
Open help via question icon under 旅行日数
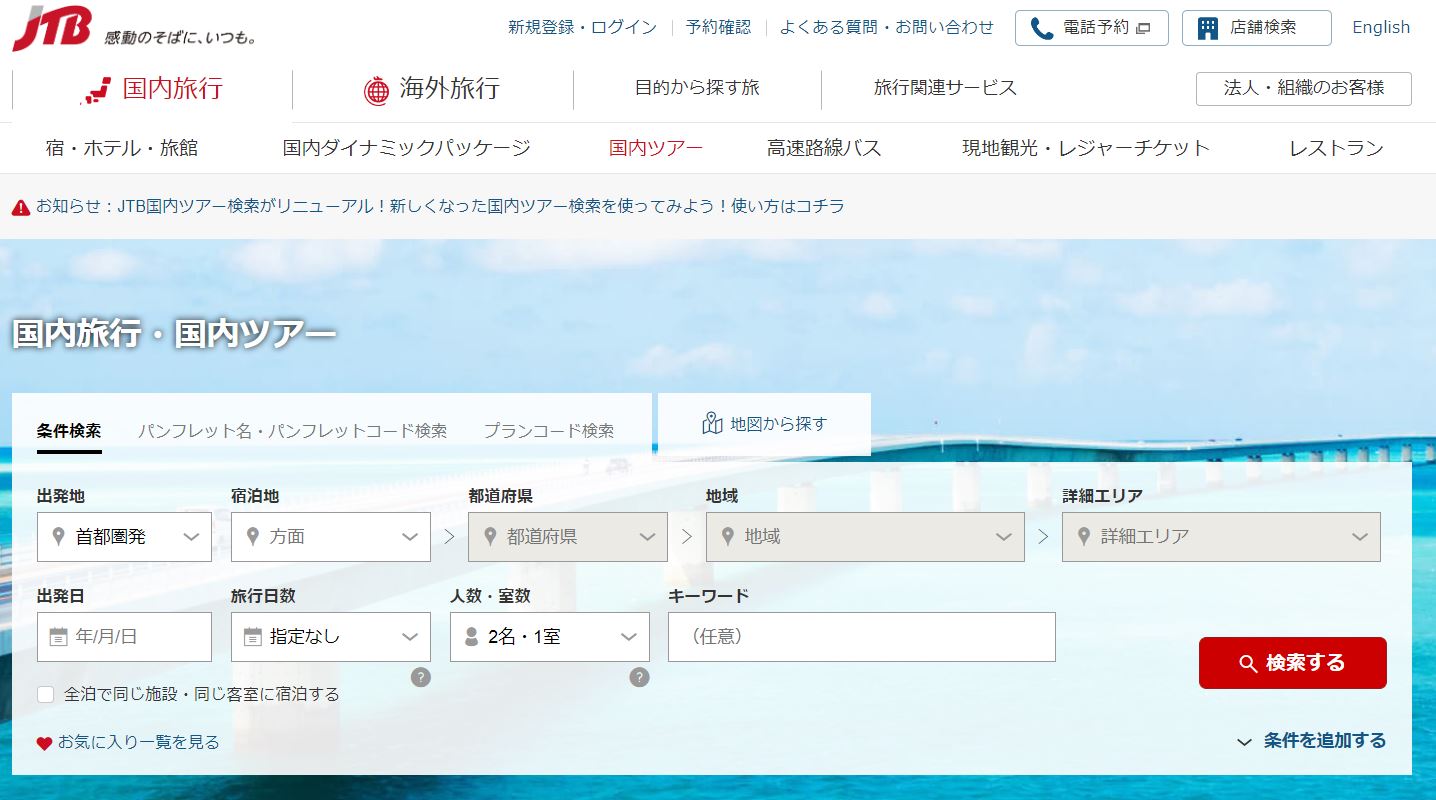click(421, 677)
